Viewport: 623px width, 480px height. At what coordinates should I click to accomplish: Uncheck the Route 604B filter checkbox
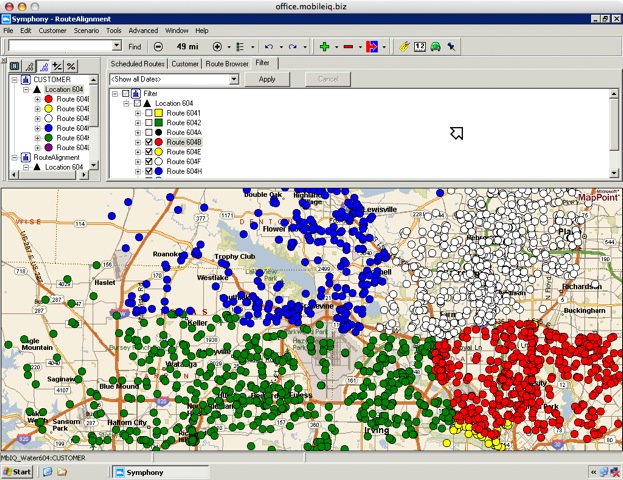click(x=149, y=143)
